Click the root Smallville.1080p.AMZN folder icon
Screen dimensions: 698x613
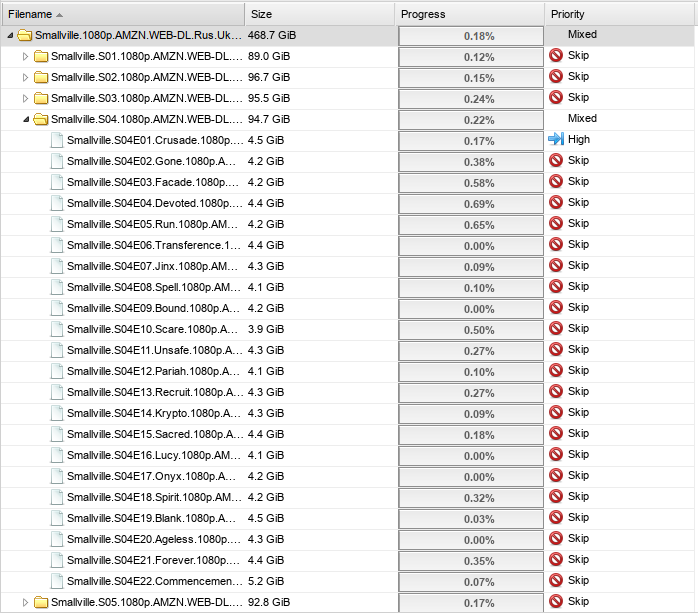25,35
